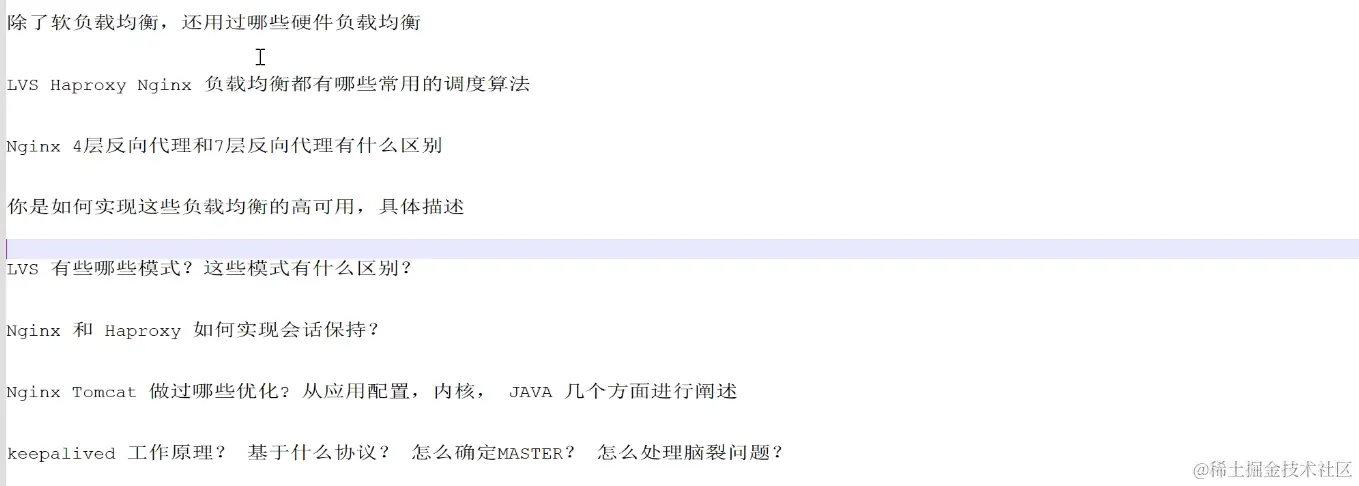Click the word JAVA
This screenshot has width=1359, height=486.
pyautogui.click(x=530, y=393)
